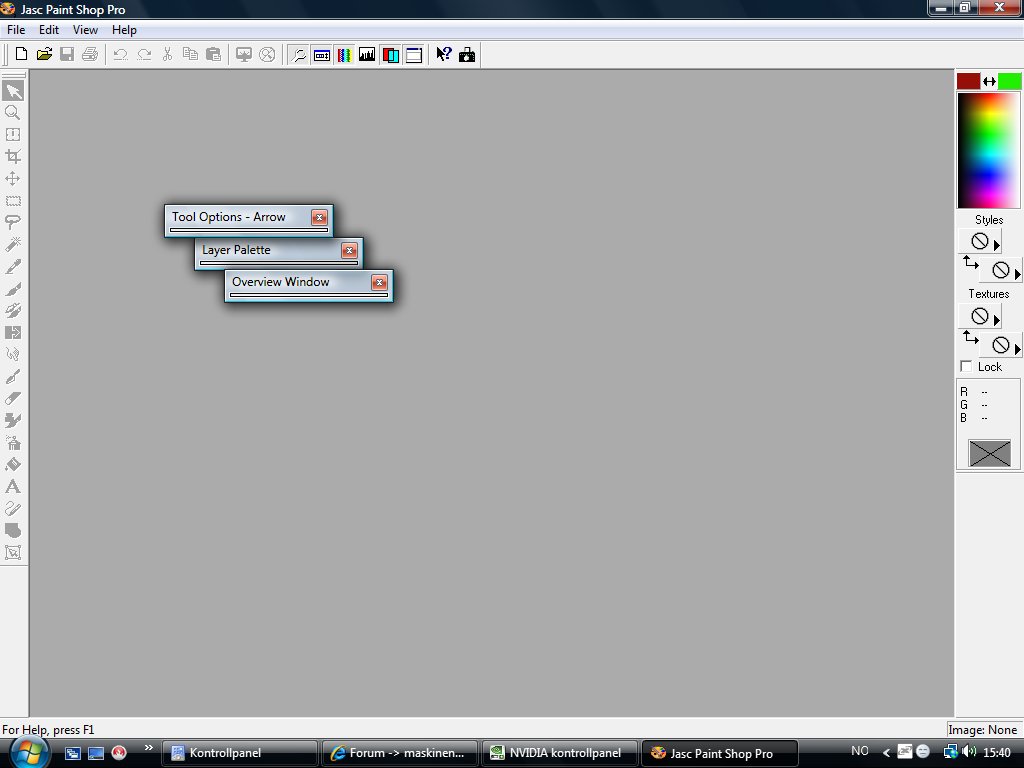Viewport: 1024px width, 768px height.
Task: Close the Overview Window palette
Action: 379,282
